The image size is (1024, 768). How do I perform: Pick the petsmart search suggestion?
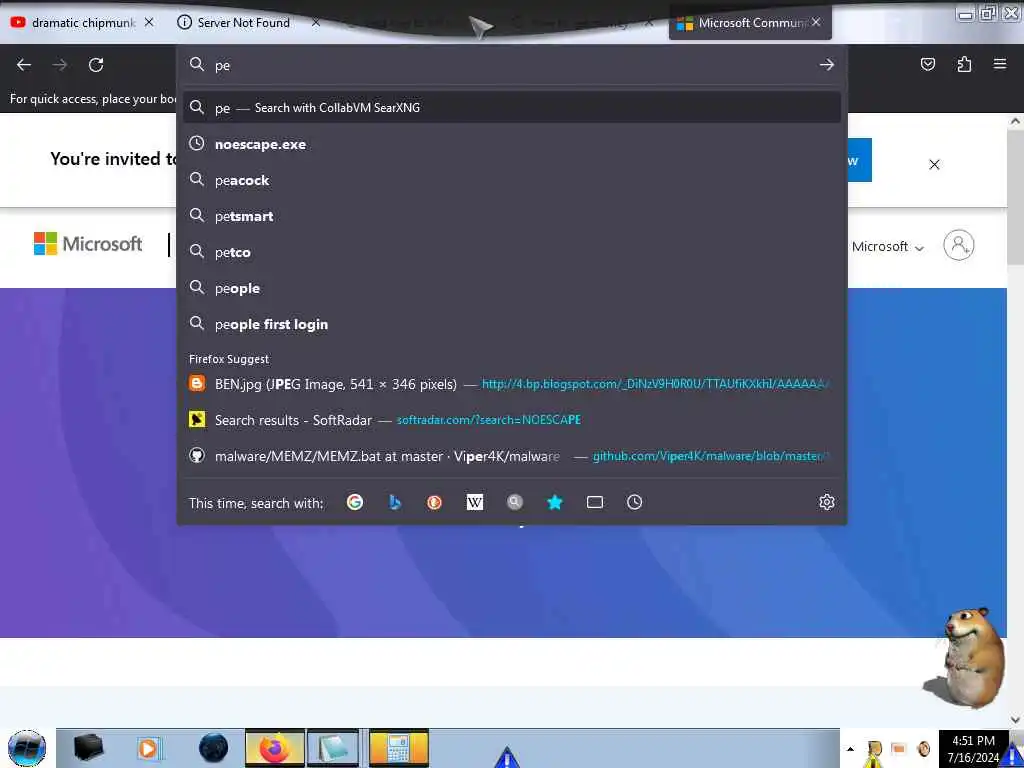pyautogui.click(x=512, y=216)
